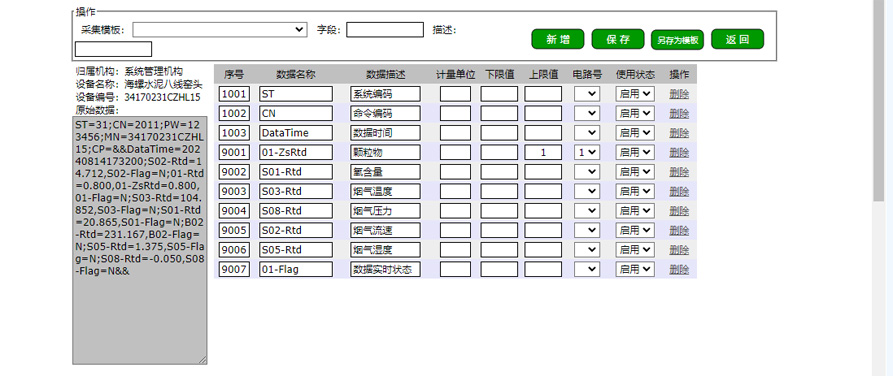
Task: Click the description field 系统编码
Action: (386, 94)
